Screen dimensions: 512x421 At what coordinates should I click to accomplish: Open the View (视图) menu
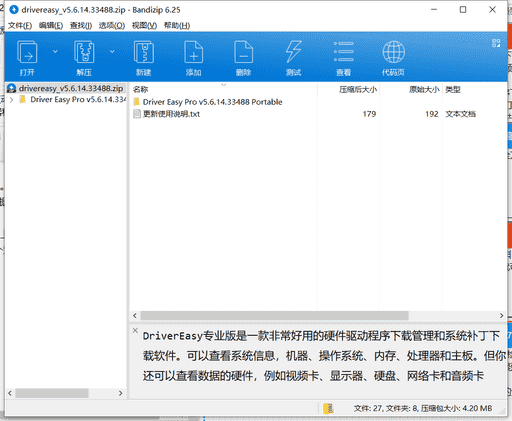click(x=144, y=26)
